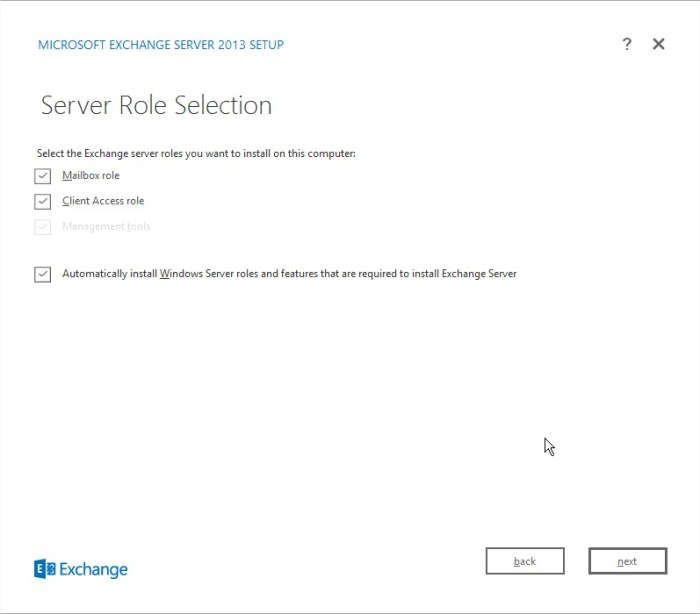Select the Client Access role label
Screen dimensions: 700x614
[x=103, y=201]
